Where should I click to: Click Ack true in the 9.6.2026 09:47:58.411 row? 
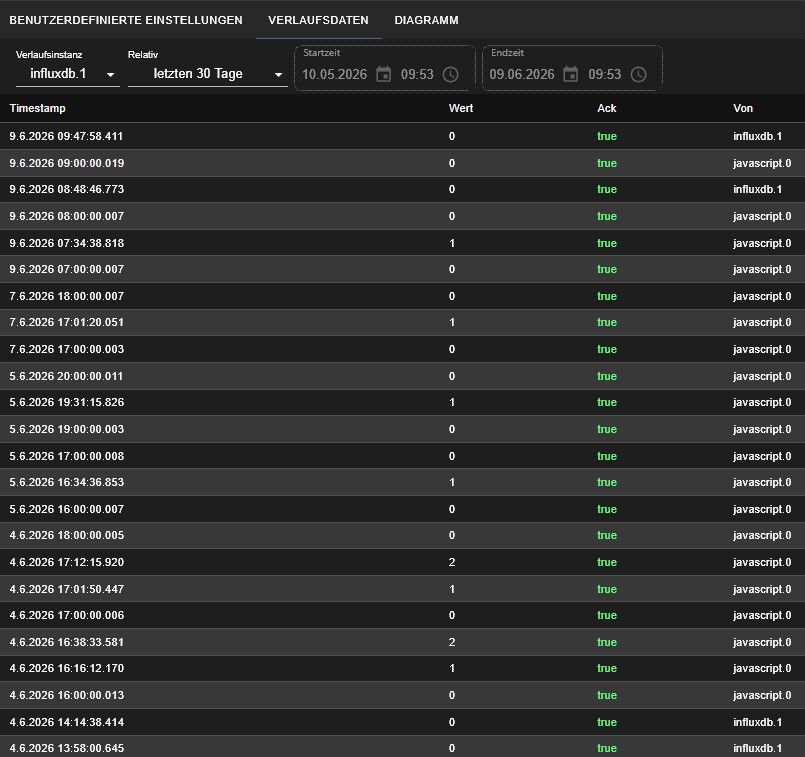(607, 136)
